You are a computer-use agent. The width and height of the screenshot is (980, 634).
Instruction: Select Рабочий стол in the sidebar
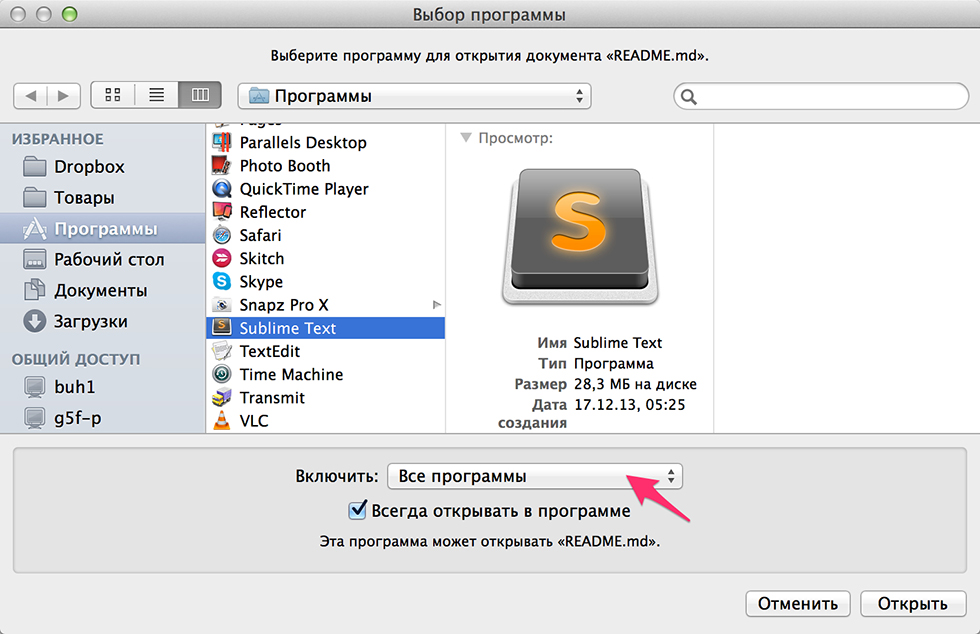click(102, 259)
